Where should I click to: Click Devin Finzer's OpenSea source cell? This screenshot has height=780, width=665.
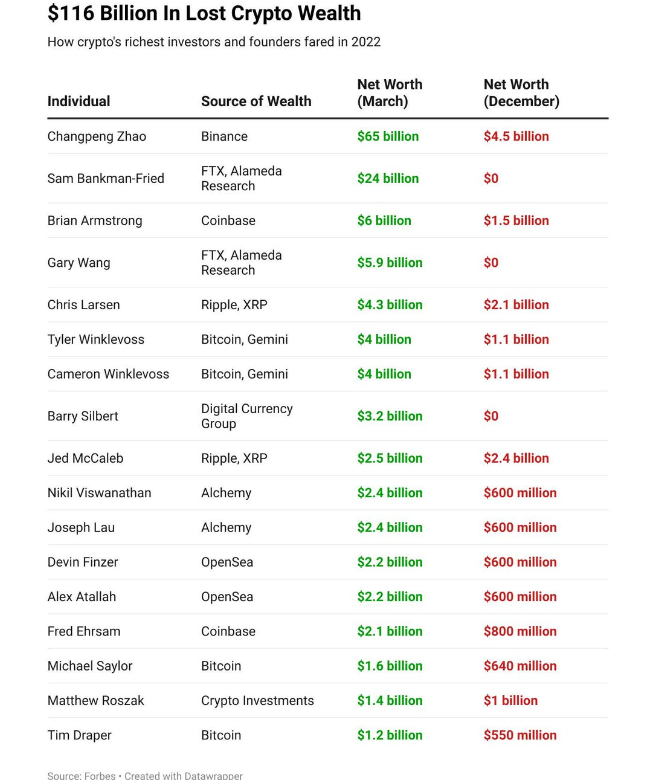point(227,562)
